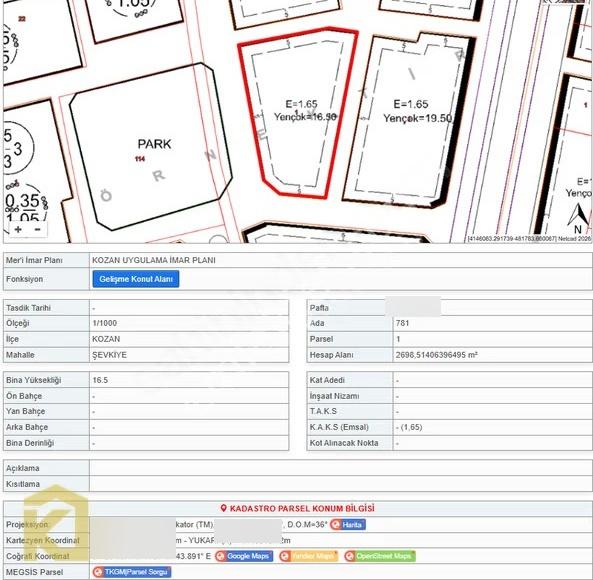This screenshot has height=580, width=593.
Task: Click the Ölçeği value '1/1000'
Action: (104, 323)
